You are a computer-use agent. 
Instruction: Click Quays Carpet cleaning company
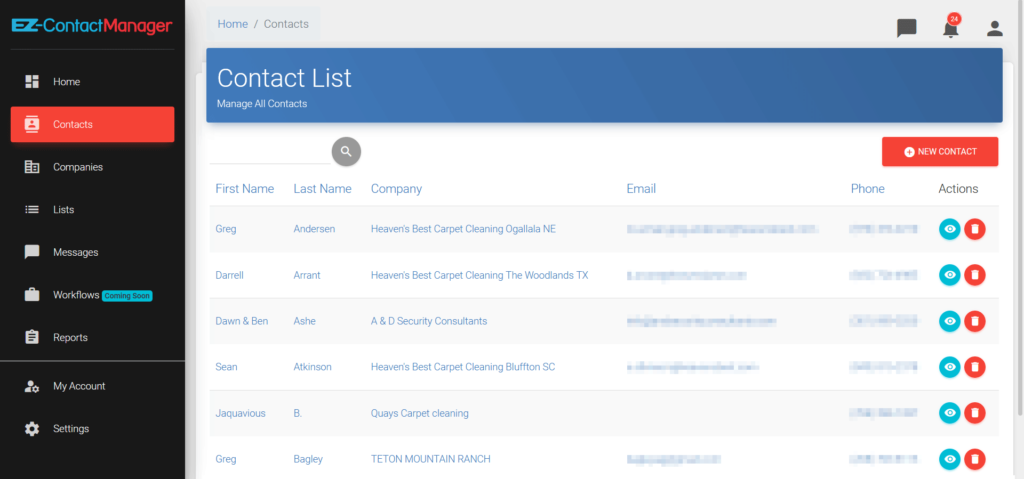(x=420, y=413)
